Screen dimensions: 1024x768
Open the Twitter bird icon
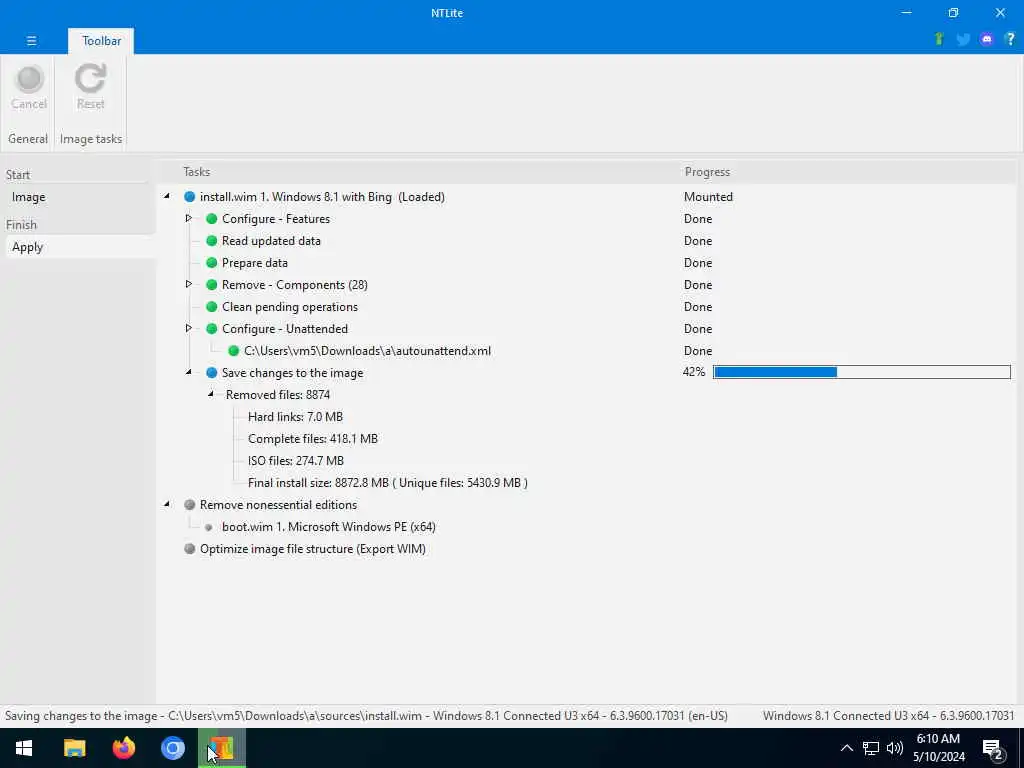(963, 39)
